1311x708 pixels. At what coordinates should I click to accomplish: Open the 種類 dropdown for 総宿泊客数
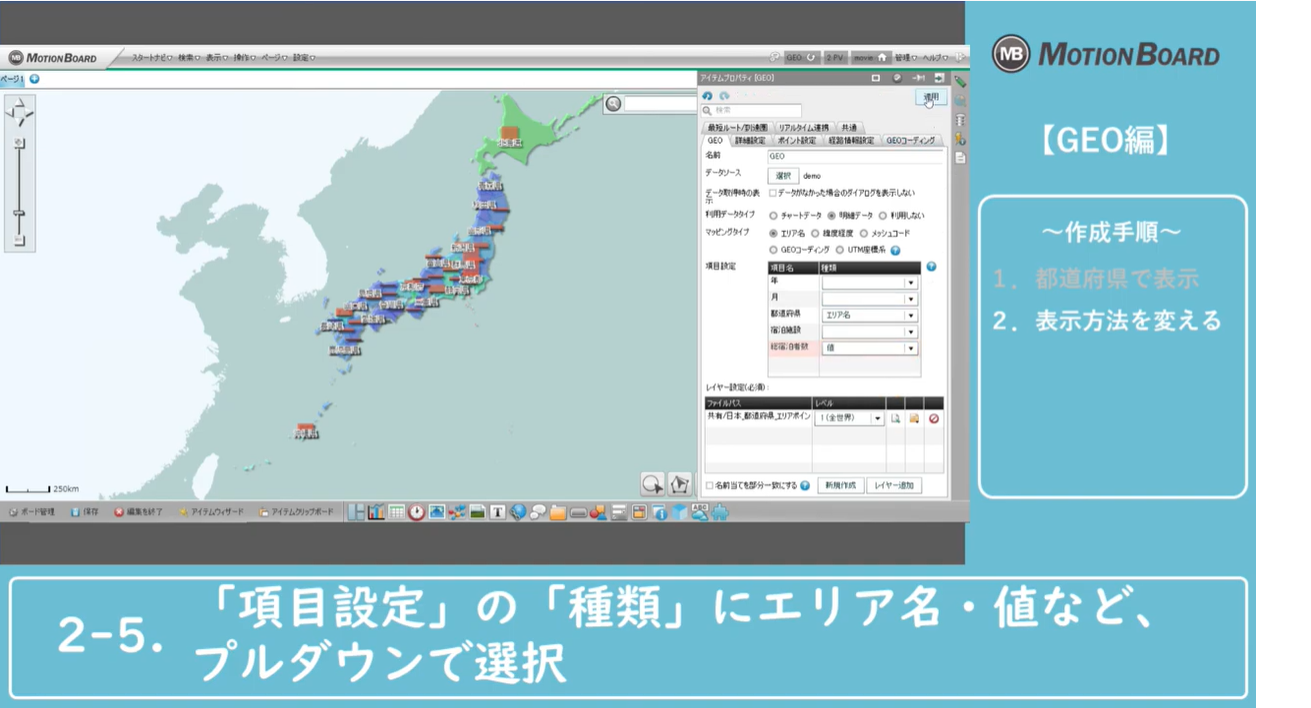[869, 348]
